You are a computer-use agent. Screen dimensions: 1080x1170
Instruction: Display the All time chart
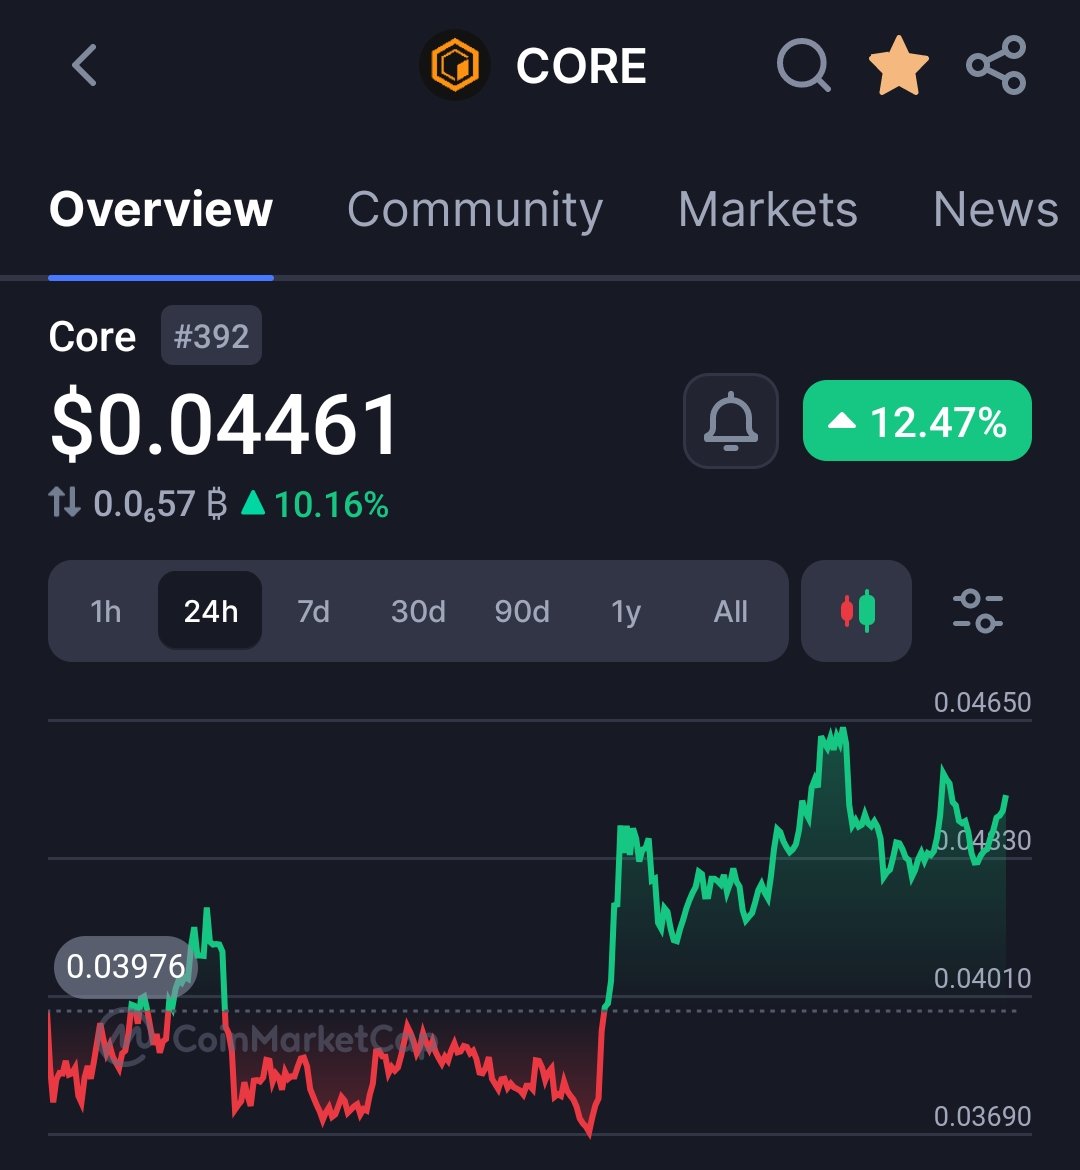click(x=730, y=611)
